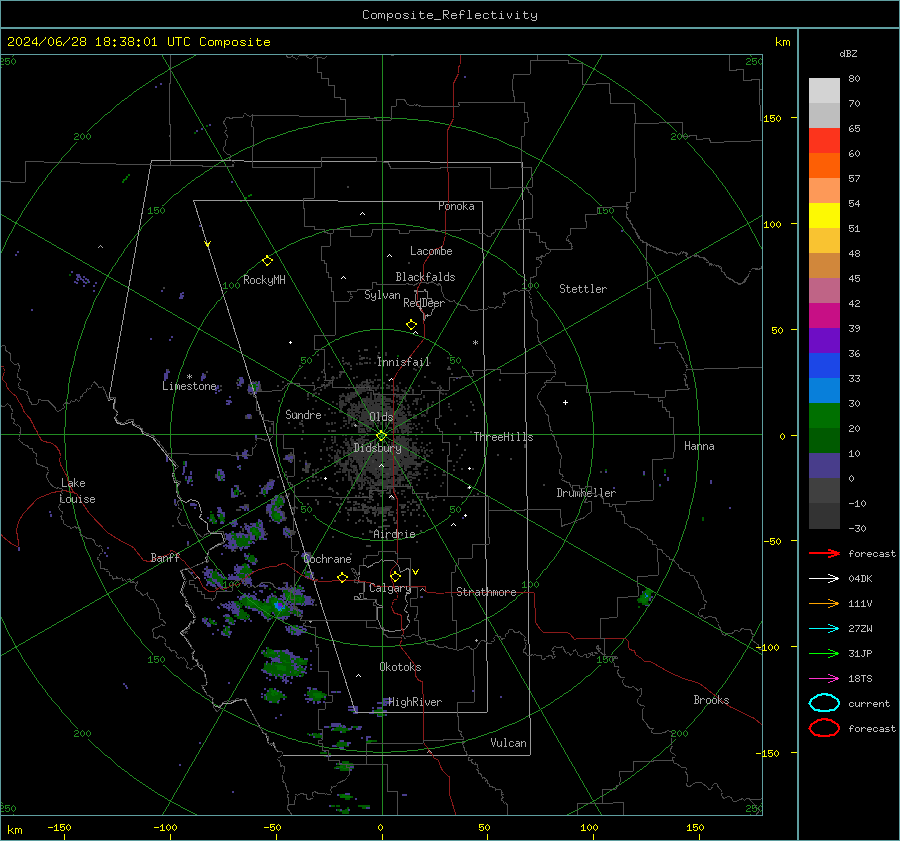This screenshot has height=841, width=900.
Task: Click the red forecast arrow legend icon
Action: (x=824, y=553)
